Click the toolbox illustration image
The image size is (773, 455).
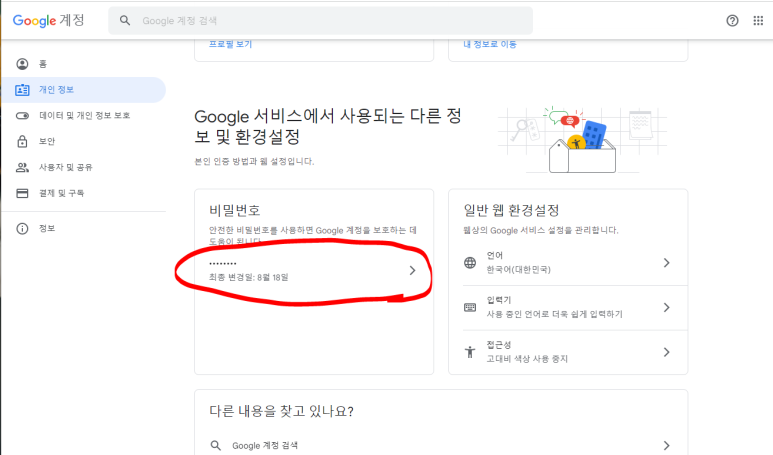tap(583, 140)
